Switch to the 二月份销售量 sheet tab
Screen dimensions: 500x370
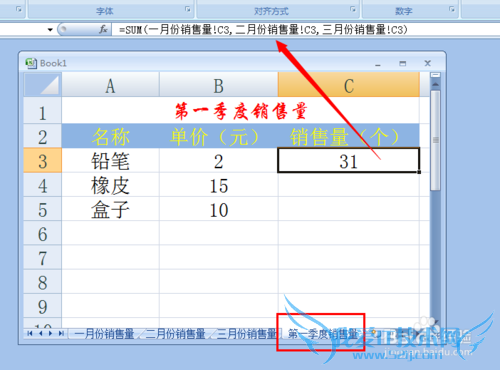(x=176, y=334)
